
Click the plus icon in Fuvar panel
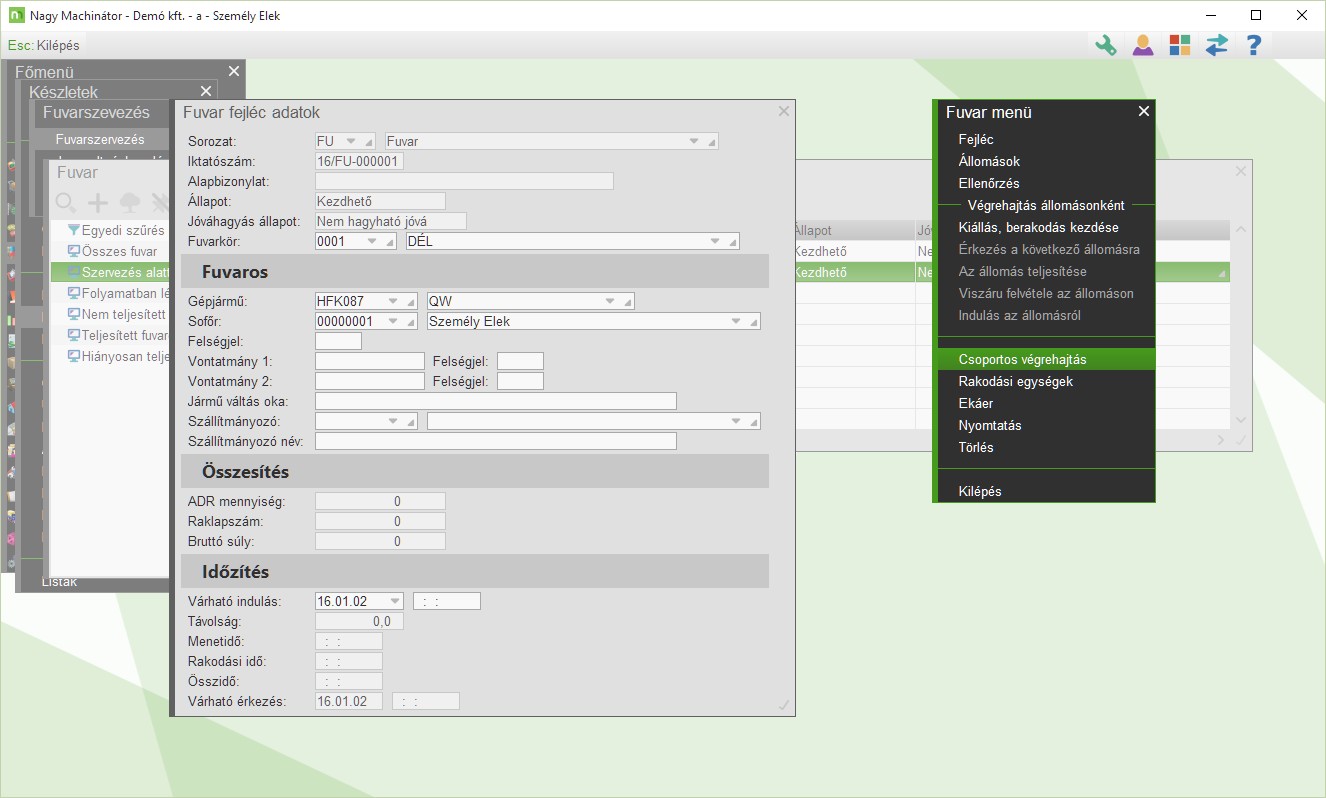[x=97, y=203]
